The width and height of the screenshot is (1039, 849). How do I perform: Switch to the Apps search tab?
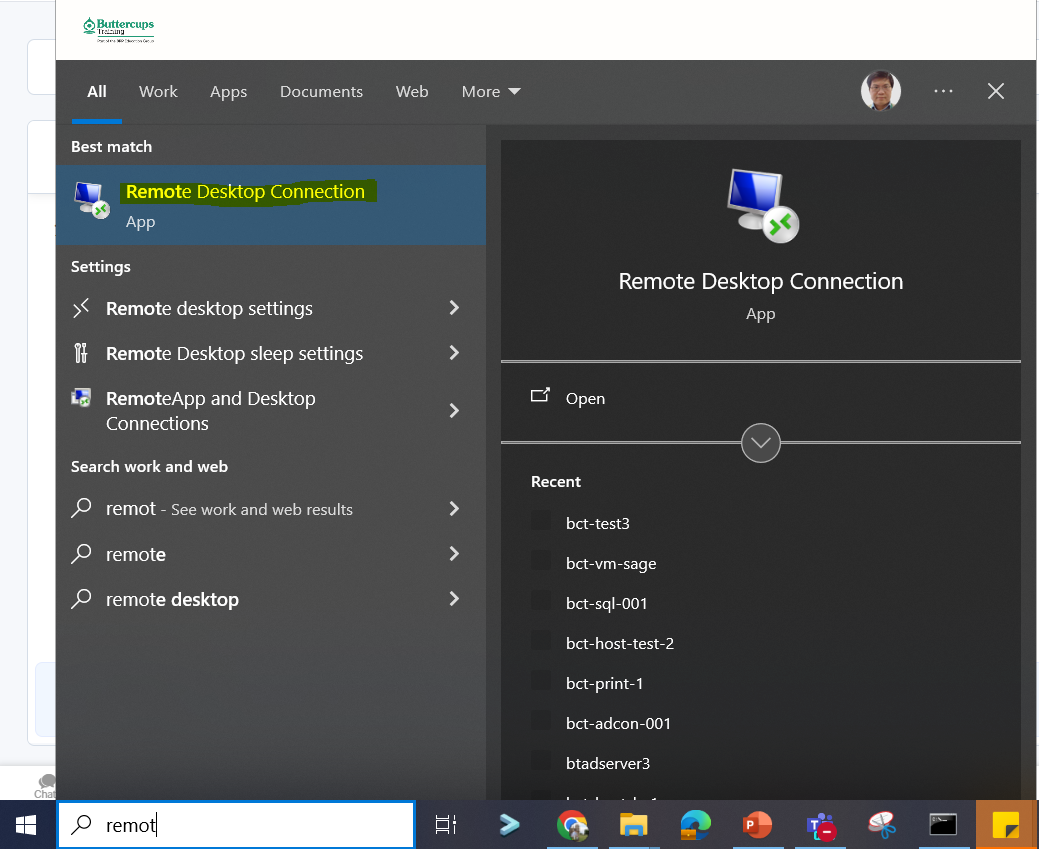point(228,91)
